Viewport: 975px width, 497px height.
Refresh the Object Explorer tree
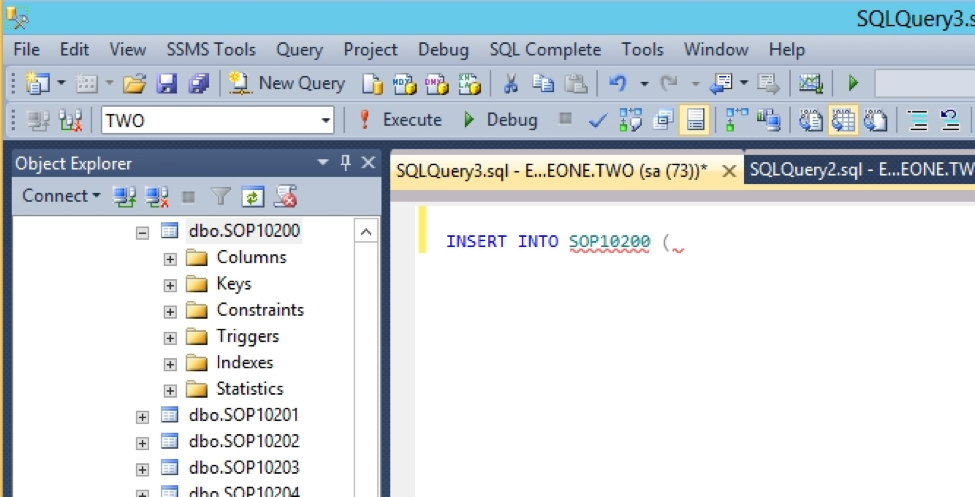[x=252, y=197]
